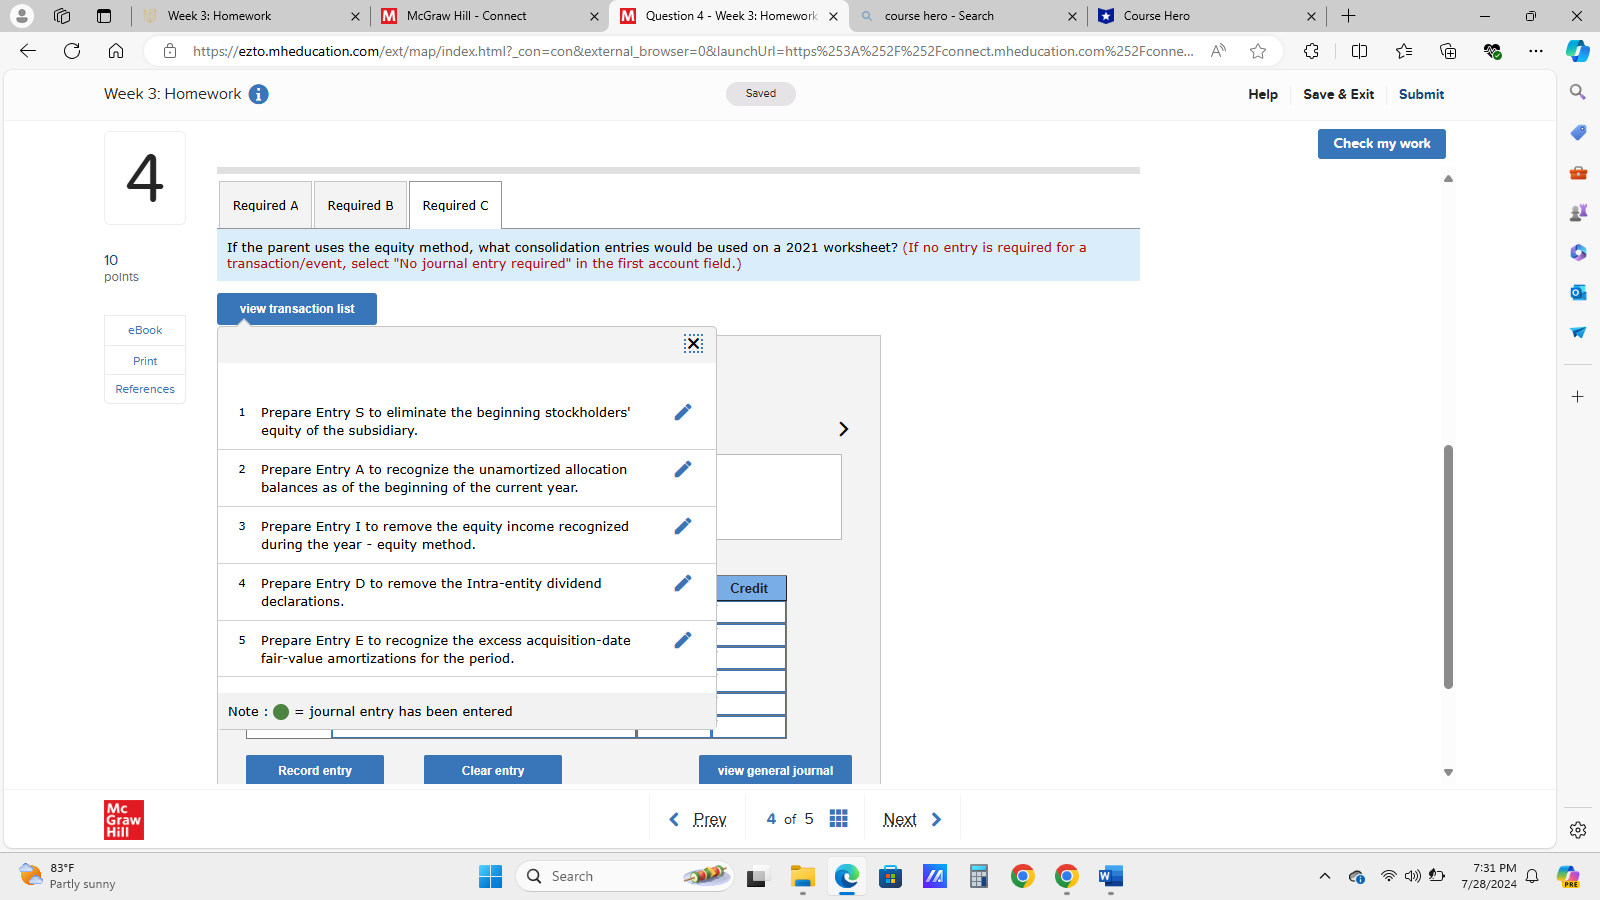Viewport: 1600px width, 900px height.
Task: Click the view general journal button
Action: click(x=775, y=770)
